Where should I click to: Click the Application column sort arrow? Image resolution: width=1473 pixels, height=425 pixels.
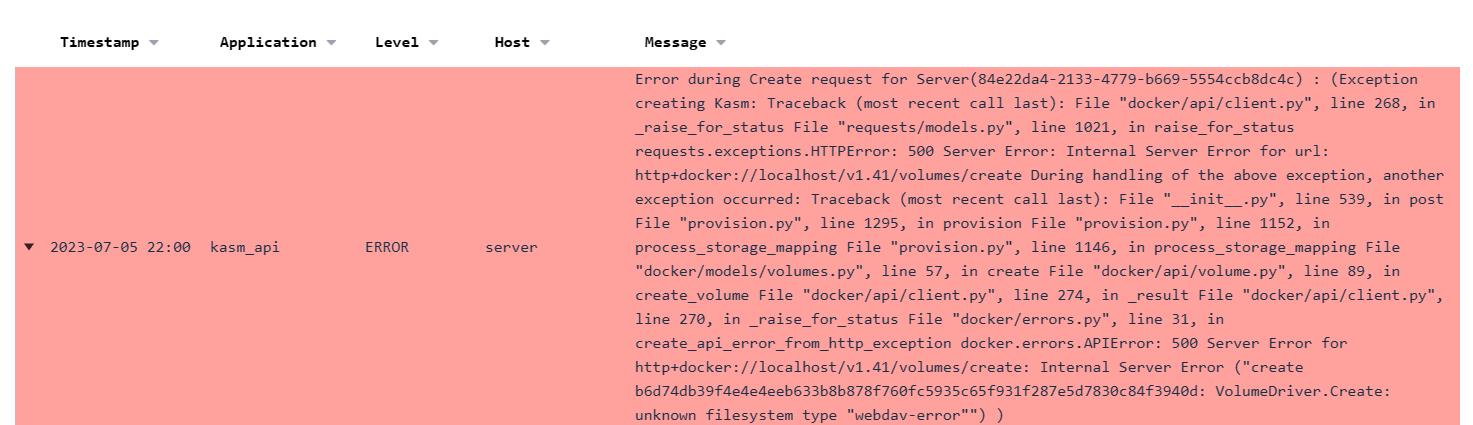pos(331,43)
